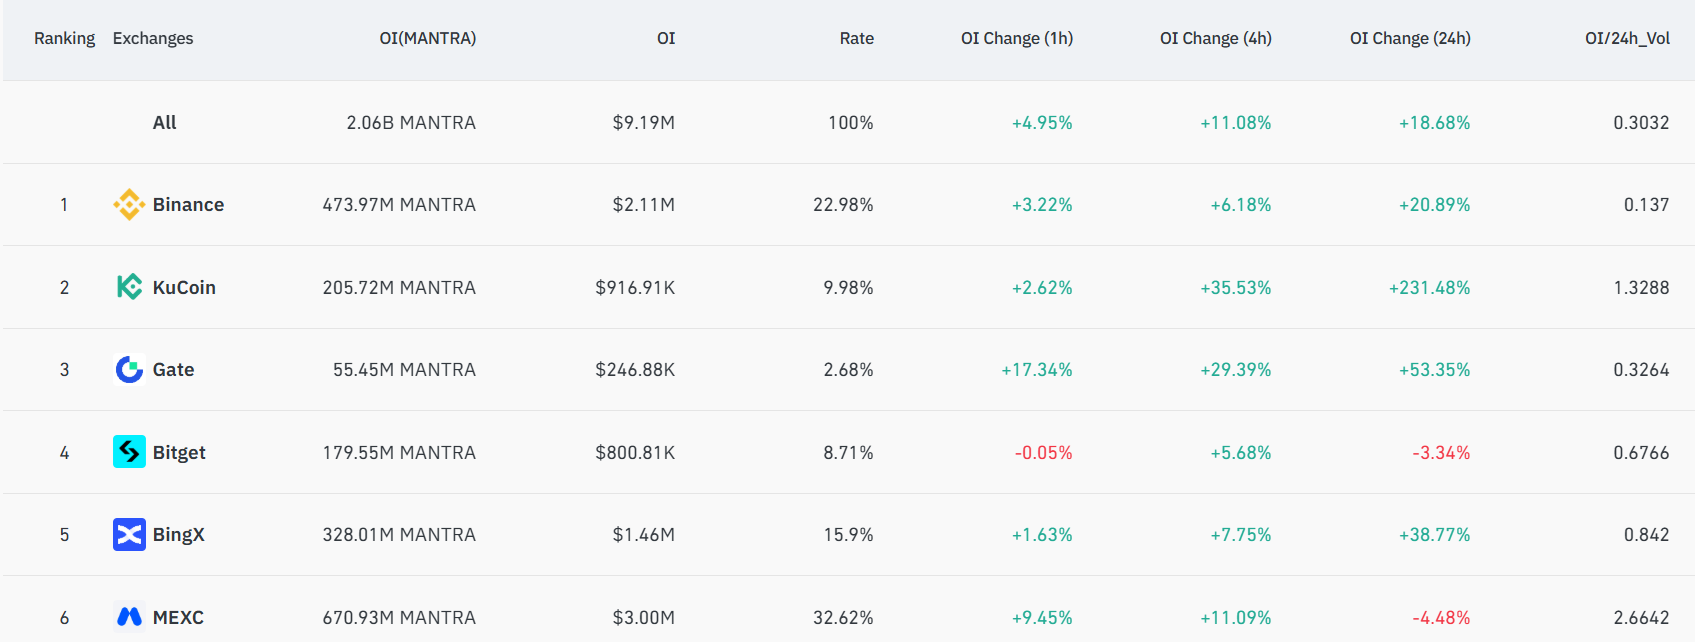This screenshot has width=1695, height=642.
Task: Click the -0.05% Bitget 1h change
Action: click(1043, 452)
